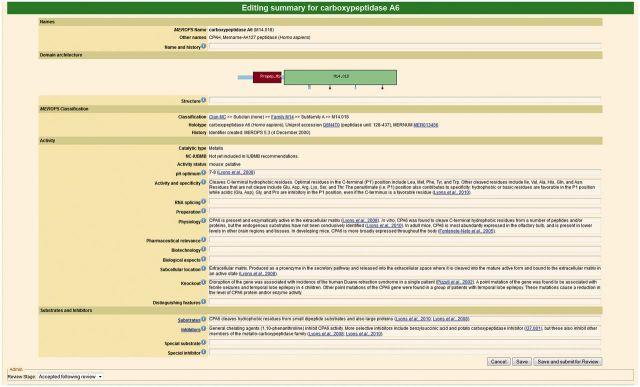The width and height of the screenshot is (640, 387).
Task: Follow the Clan MC classification link
Action: [x=217, y=117]
